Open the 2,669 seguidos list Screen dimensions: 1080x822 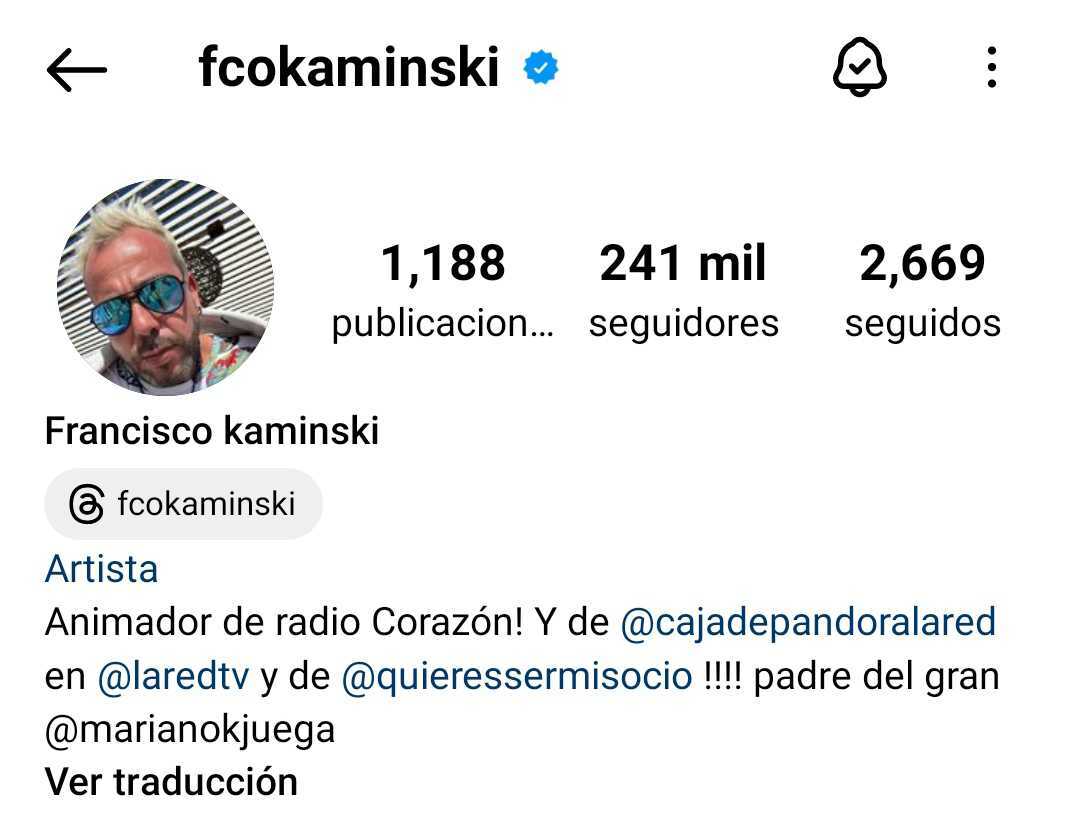[922, 290]
